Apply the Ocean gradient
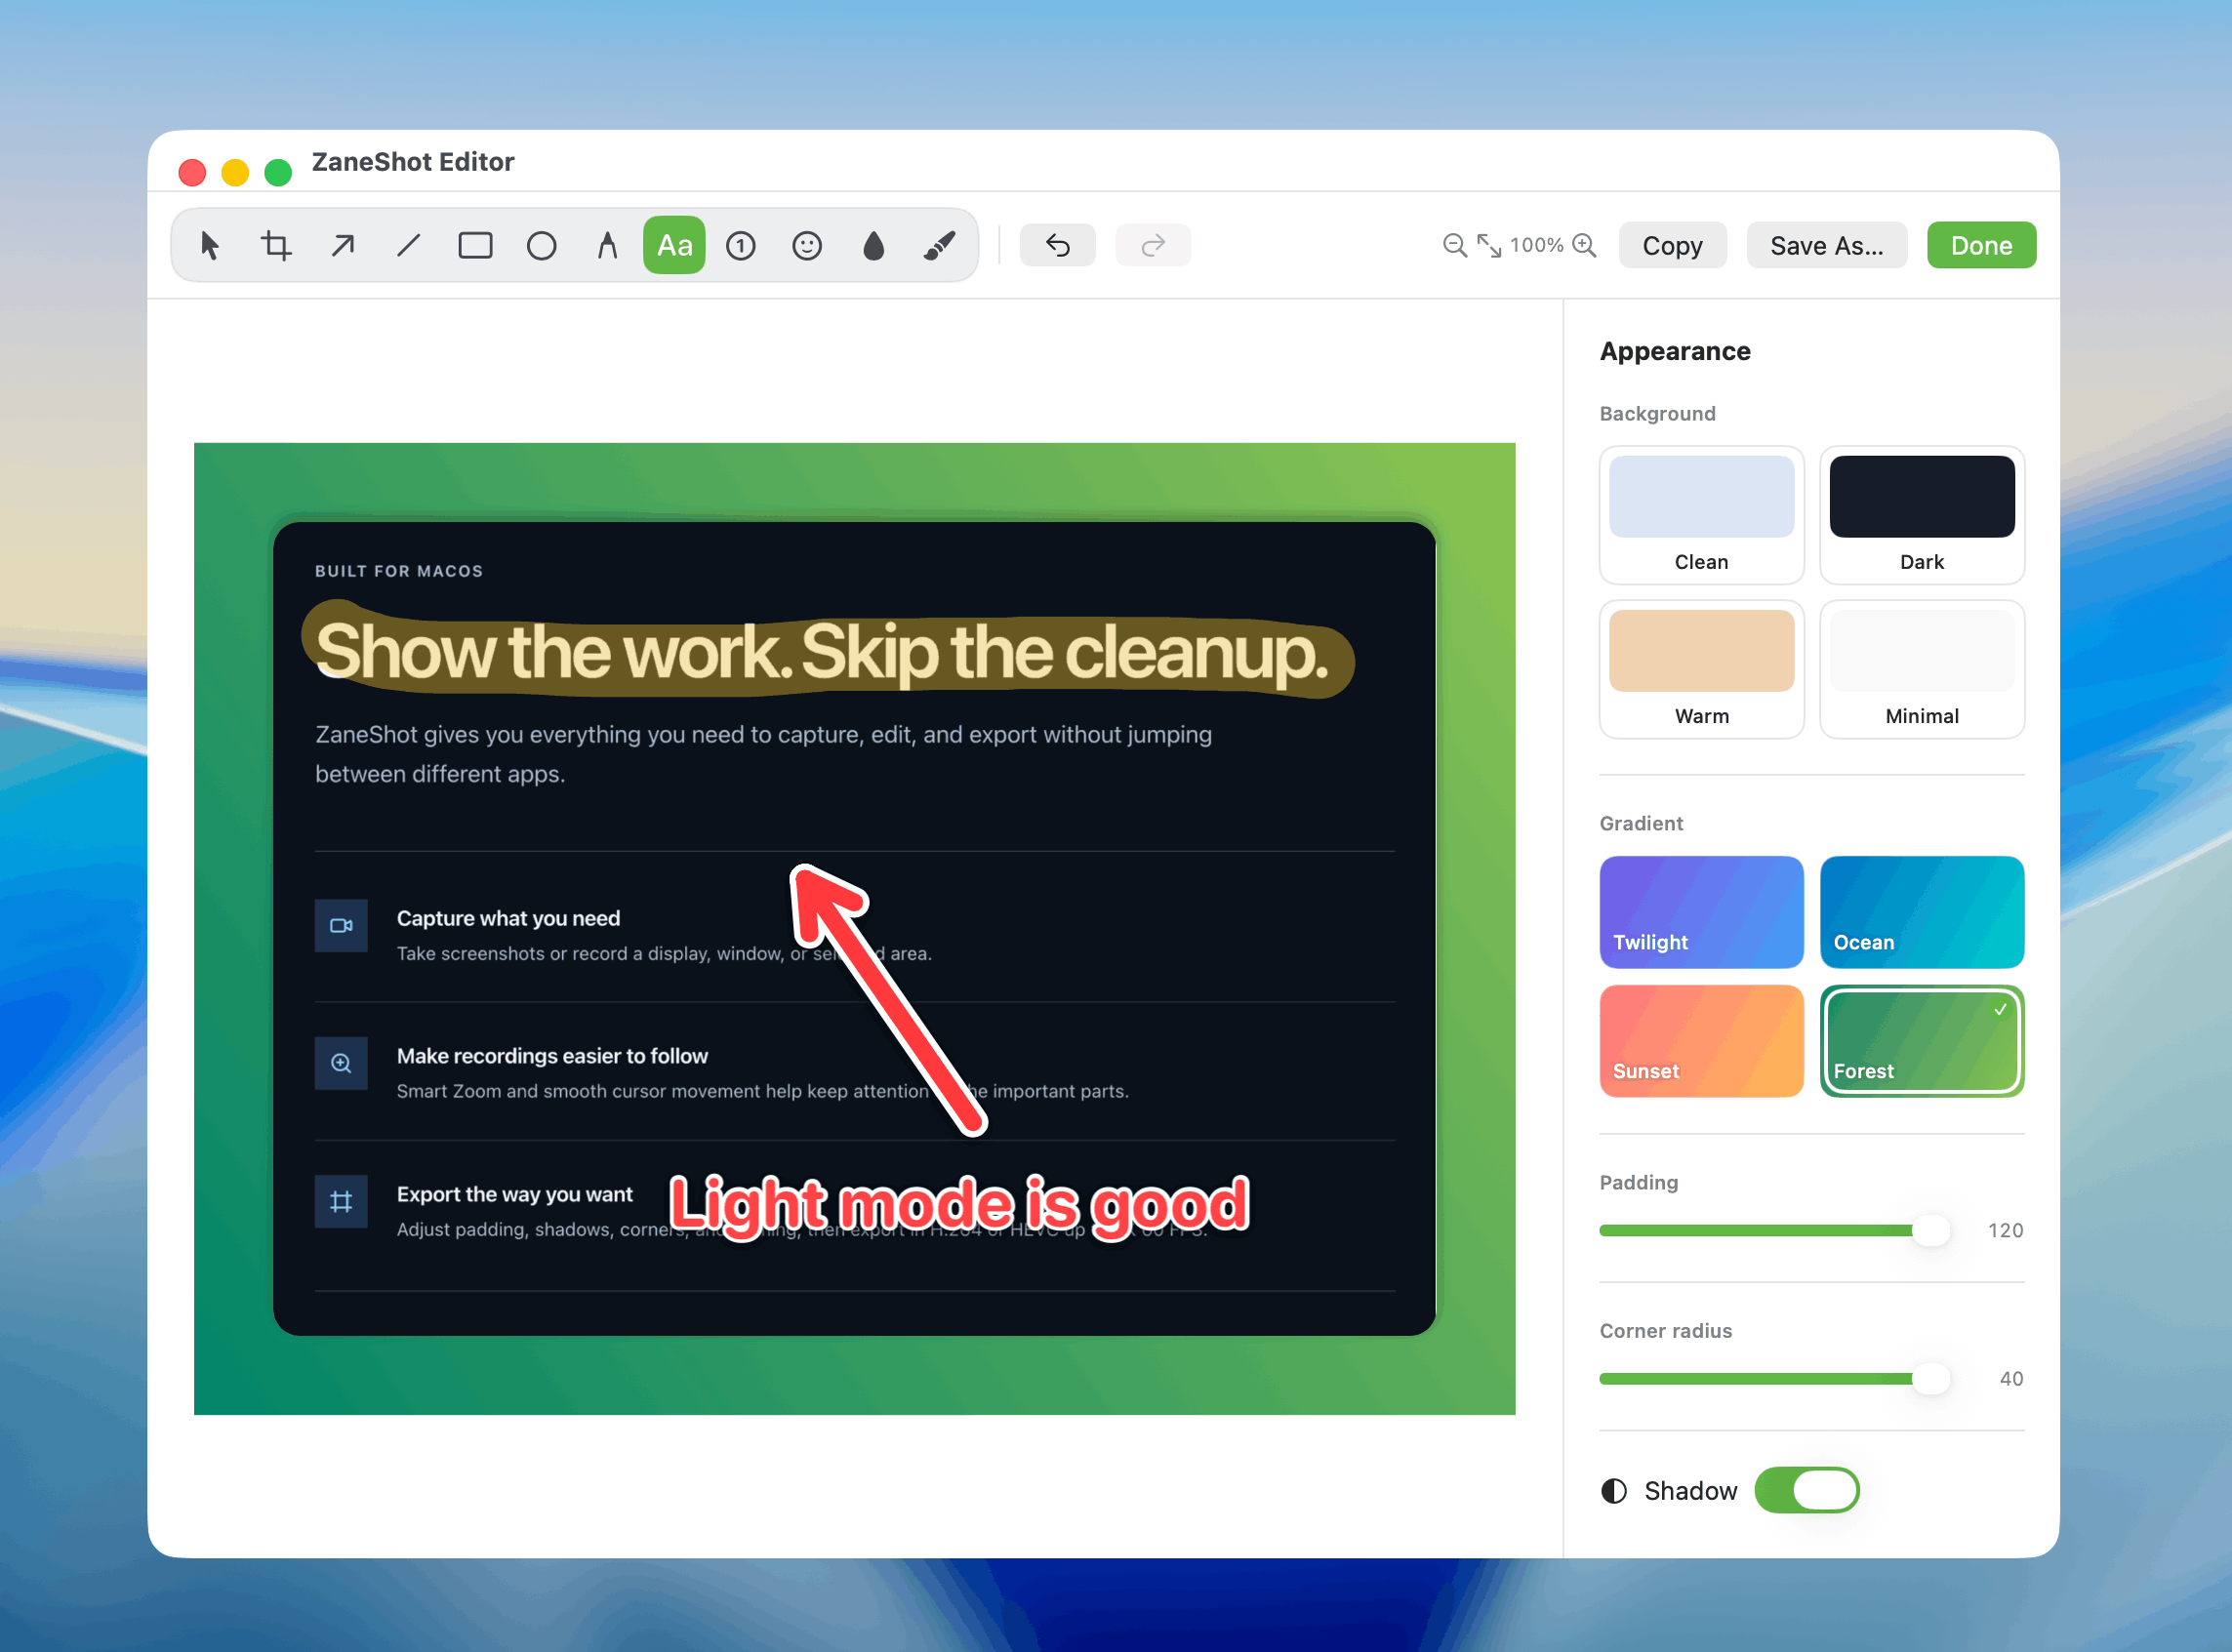The height and width of the screenshot is (1652, 2232). tap(1921, 911)
